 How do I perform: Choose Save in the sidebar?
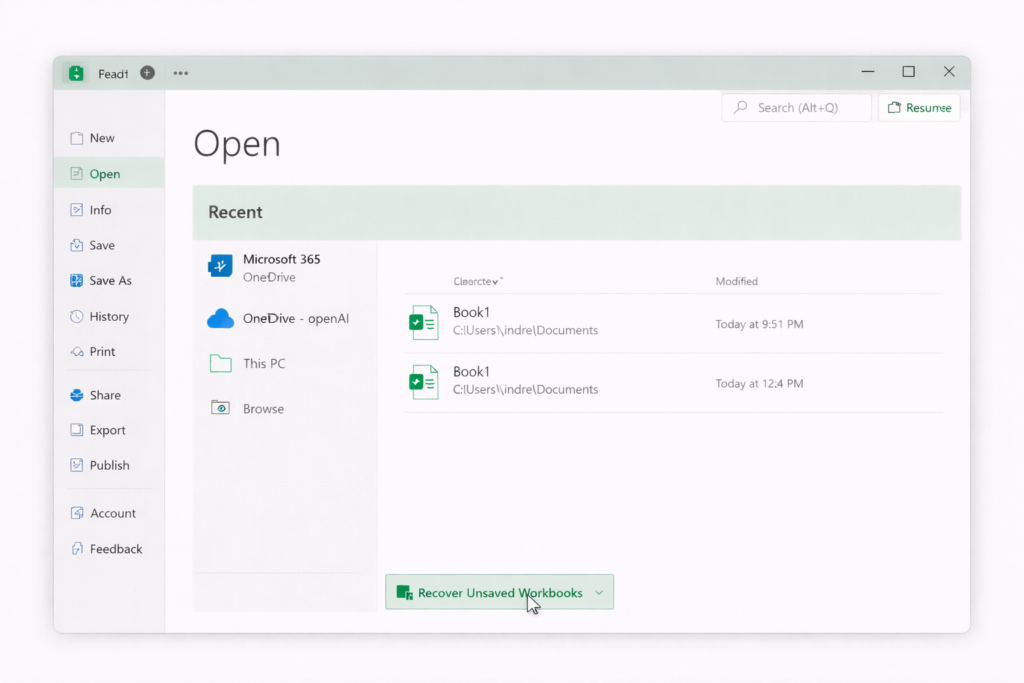pos(109,245)
